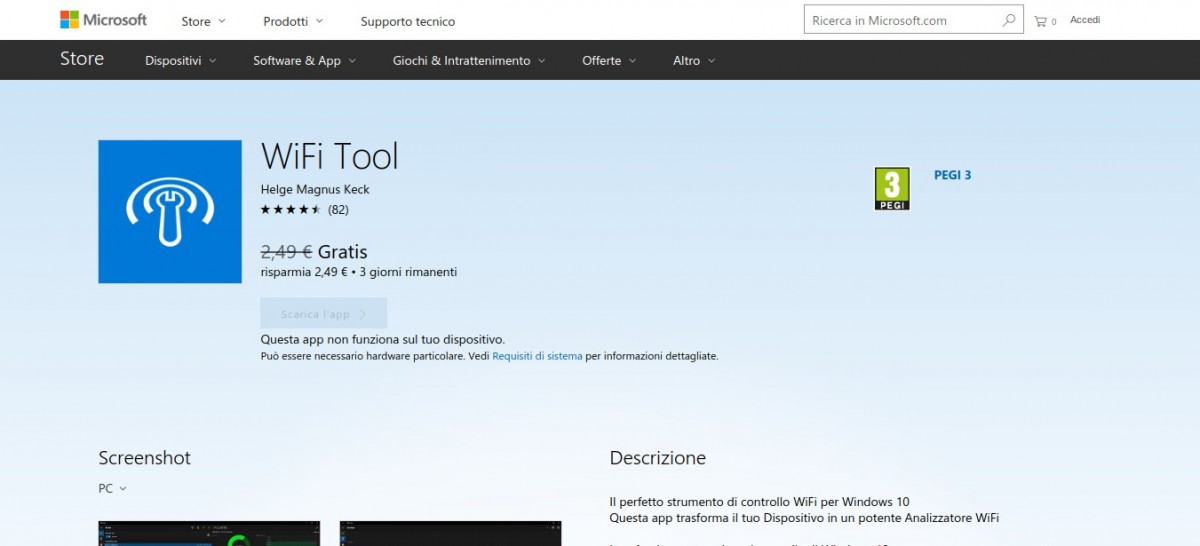Expand the Prodotti dropdown
This screenshot has width=1200, height=546.
click(293, 21)
